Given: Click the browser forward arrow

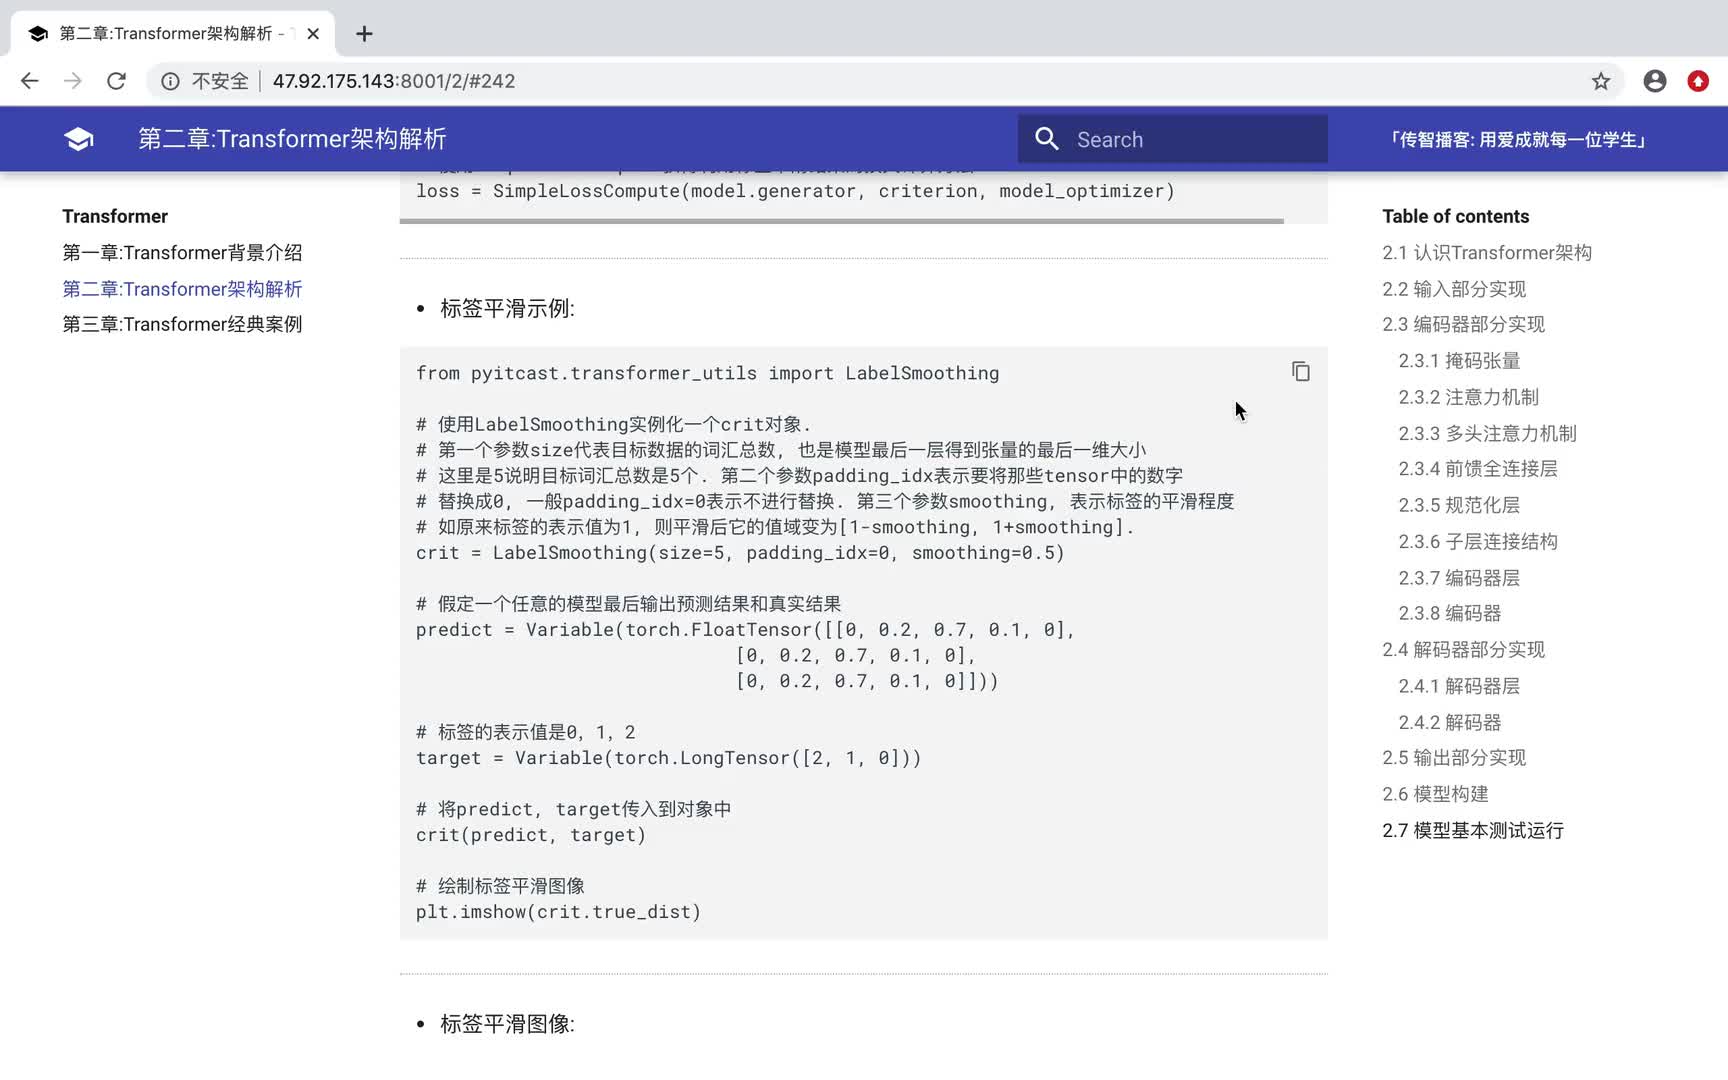Looking at the screenshot, I should [73, 81].
